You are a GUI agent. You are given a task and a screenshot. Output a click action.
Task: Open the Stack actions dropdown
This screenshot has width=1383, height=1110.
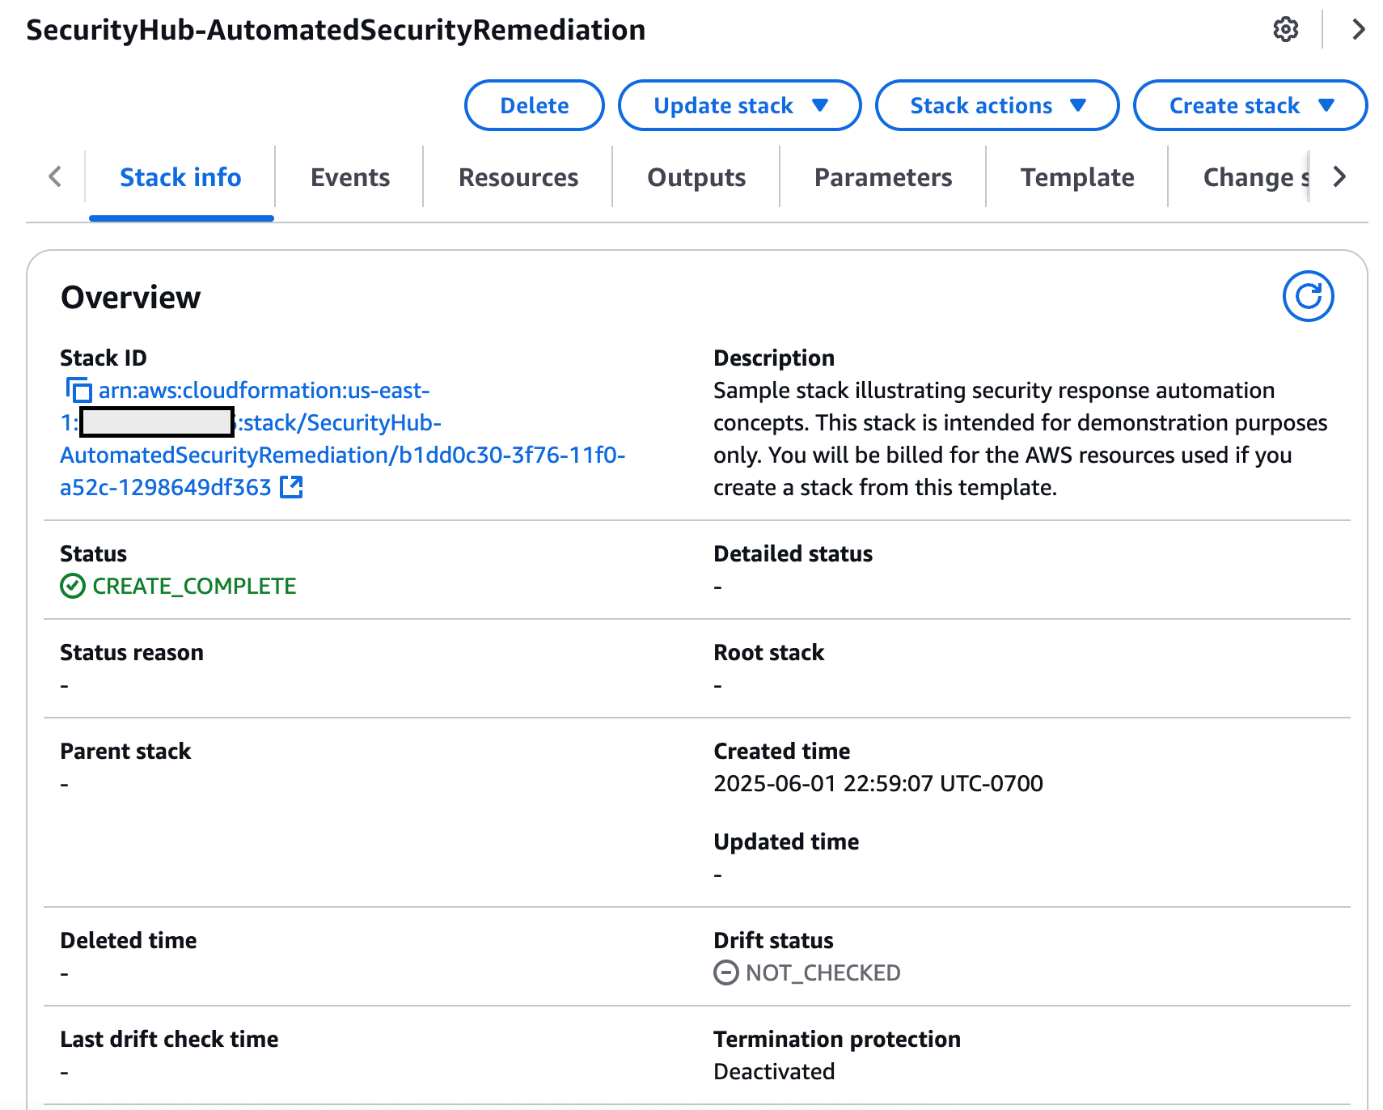click(996, 105)
